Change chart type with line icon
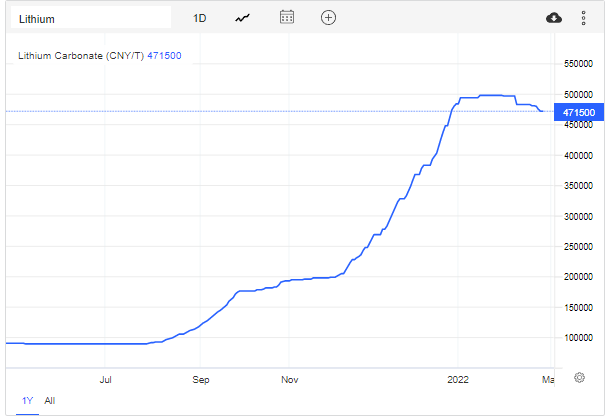The height and width of the screenshot is (420, 614). pyautogui.click(x=242, y=18)
